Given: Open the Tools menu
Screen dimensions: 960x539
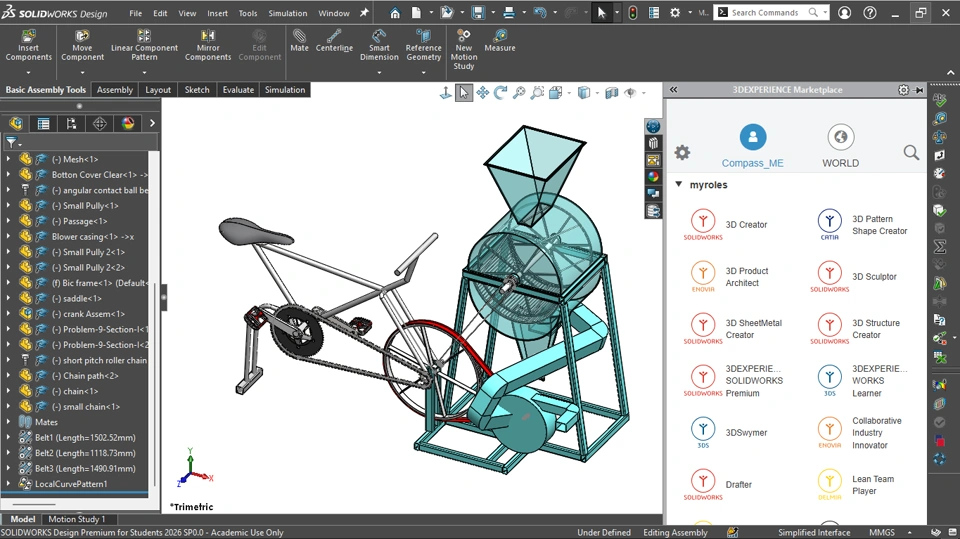Looking at the screenshot, I should [x=248, y=13].
